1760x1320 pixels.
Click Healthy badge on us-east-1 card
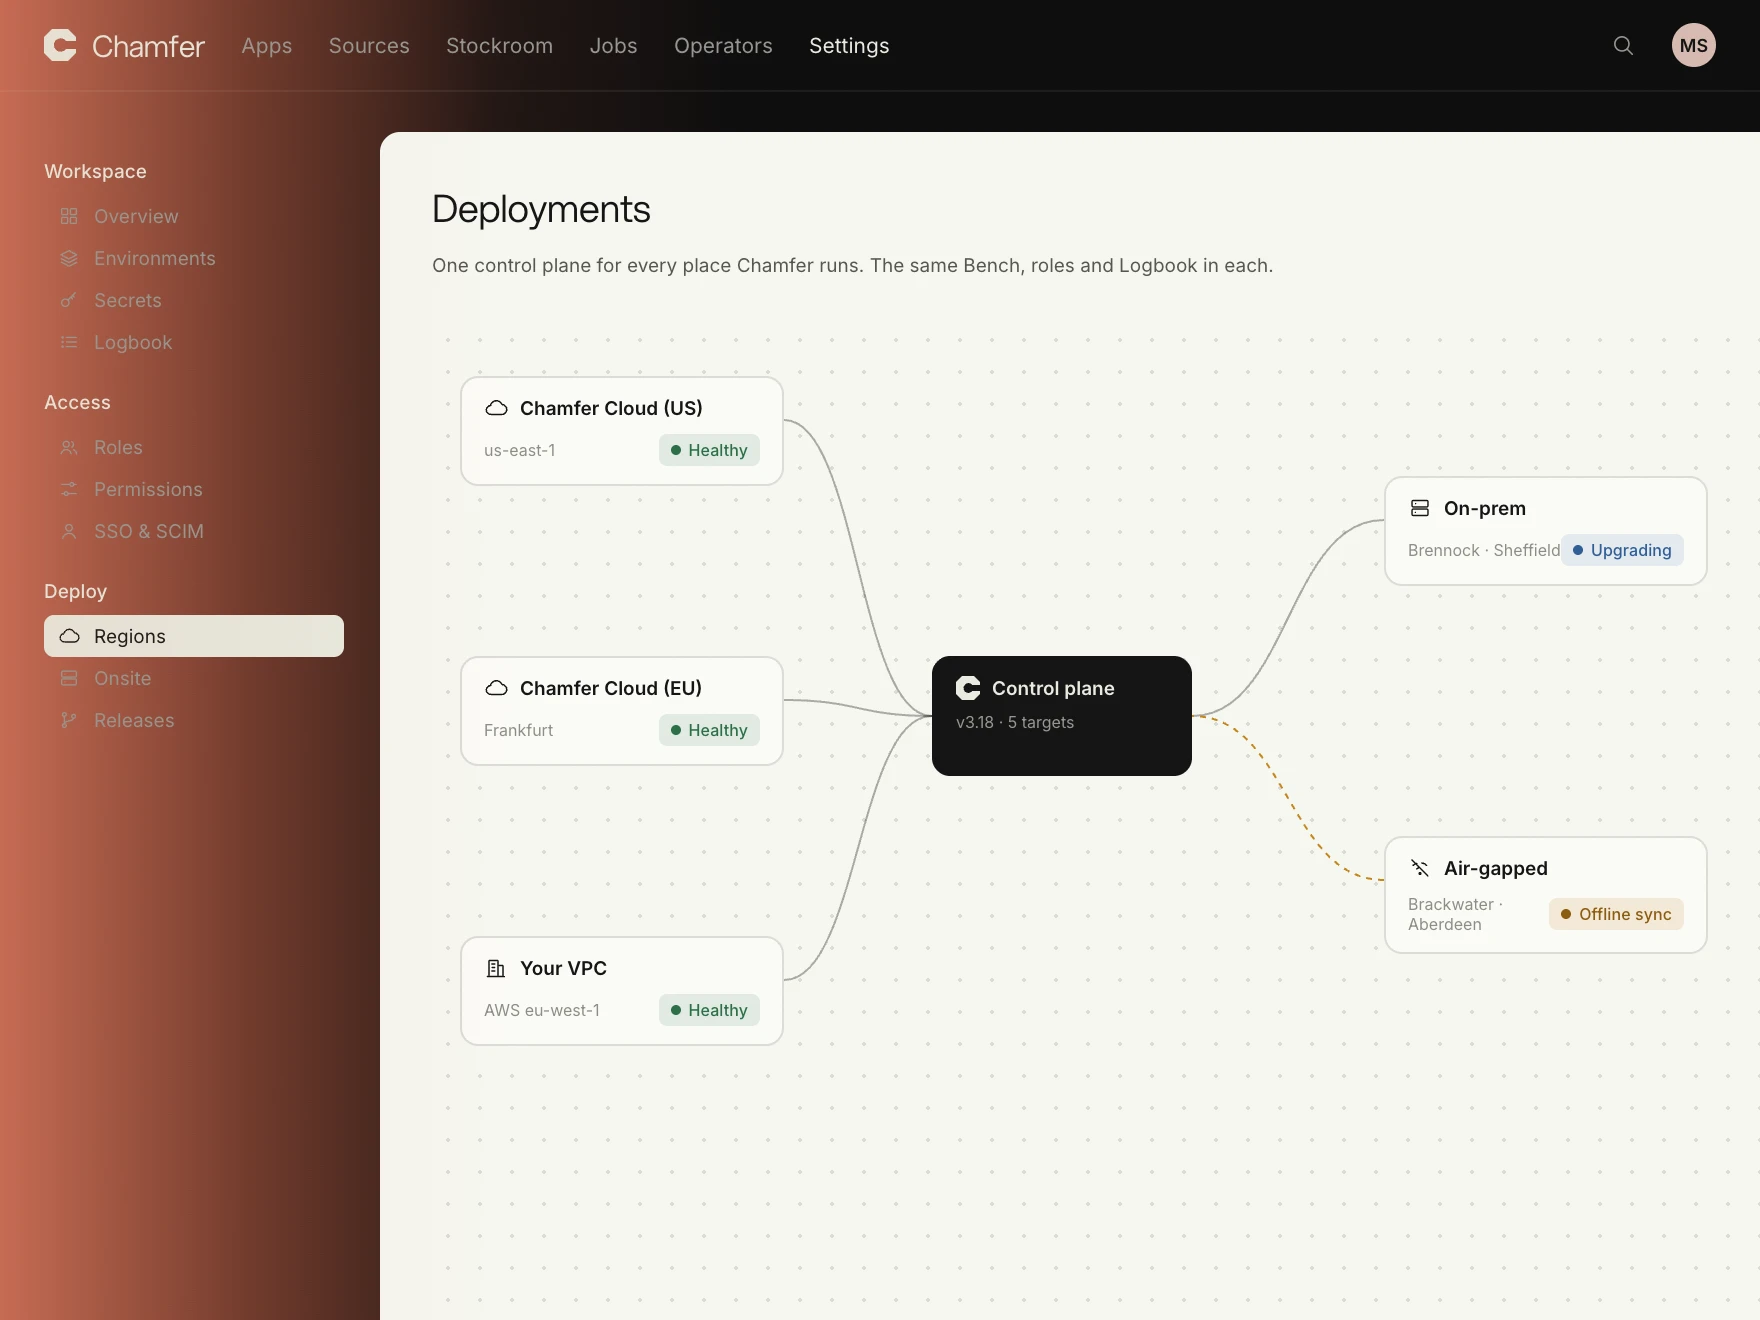point(709,450)
